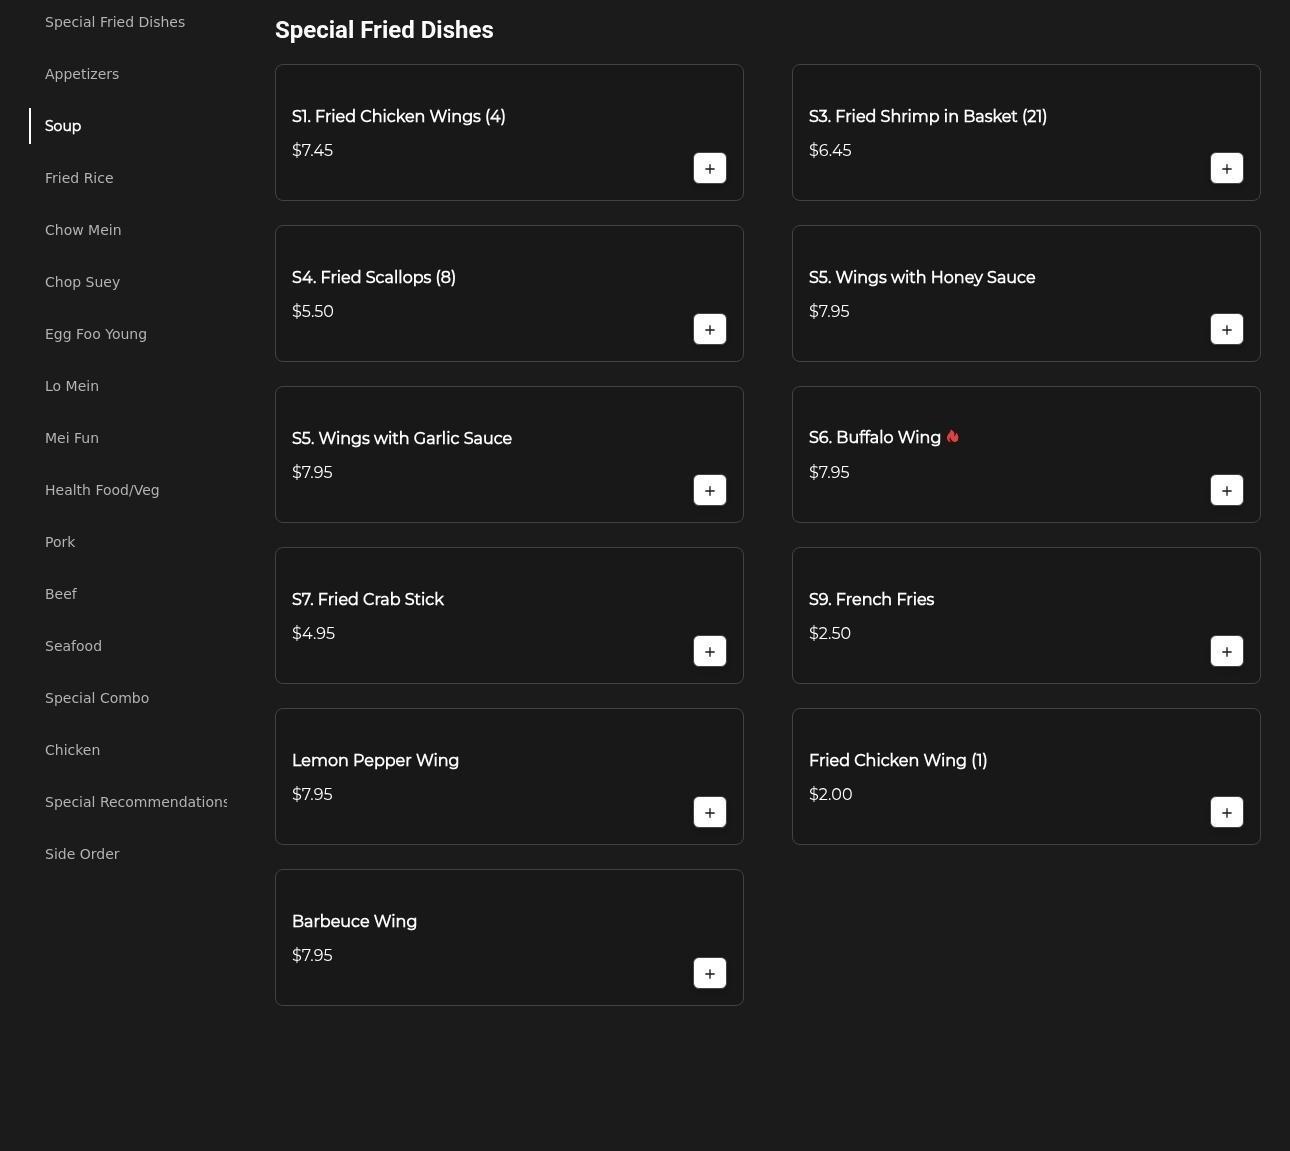Screen dimensions: 1290x1151
Task: Add S1. Fried Chicken Wings to order
Action: tap(709, 168)
